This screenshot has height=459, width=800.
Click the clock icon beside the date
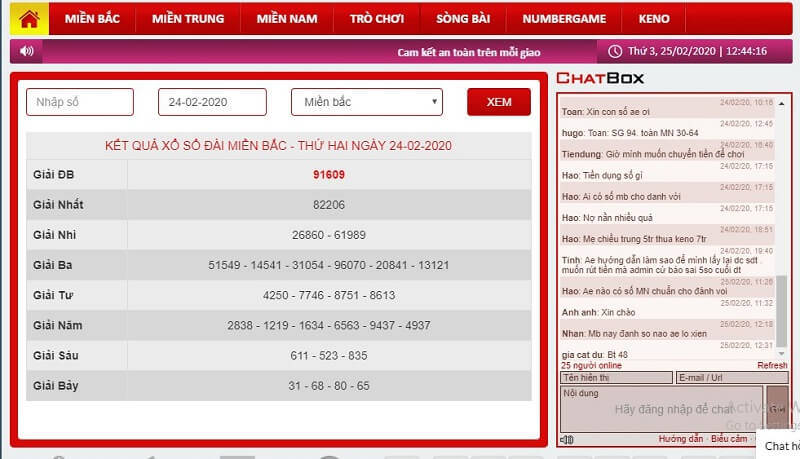pos(615,51)
